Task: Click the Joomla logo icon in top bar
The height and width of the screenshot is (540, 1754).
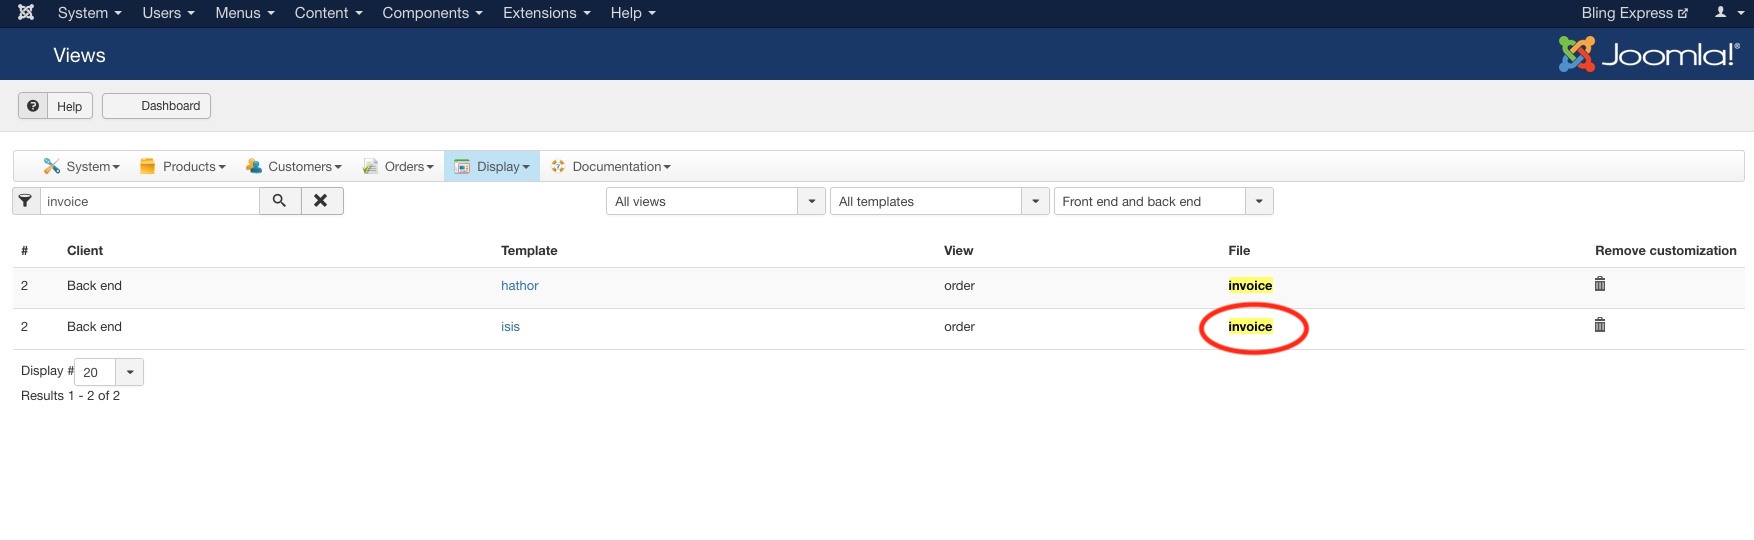Action: pyautogui.click(x=26, y=13)
